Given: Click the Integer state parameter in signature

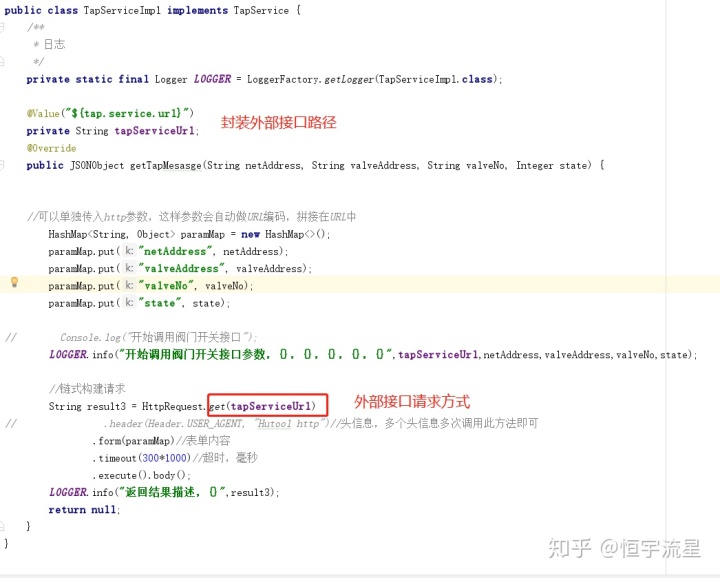Looking at the screenshot, I should (x=553, y=165).
